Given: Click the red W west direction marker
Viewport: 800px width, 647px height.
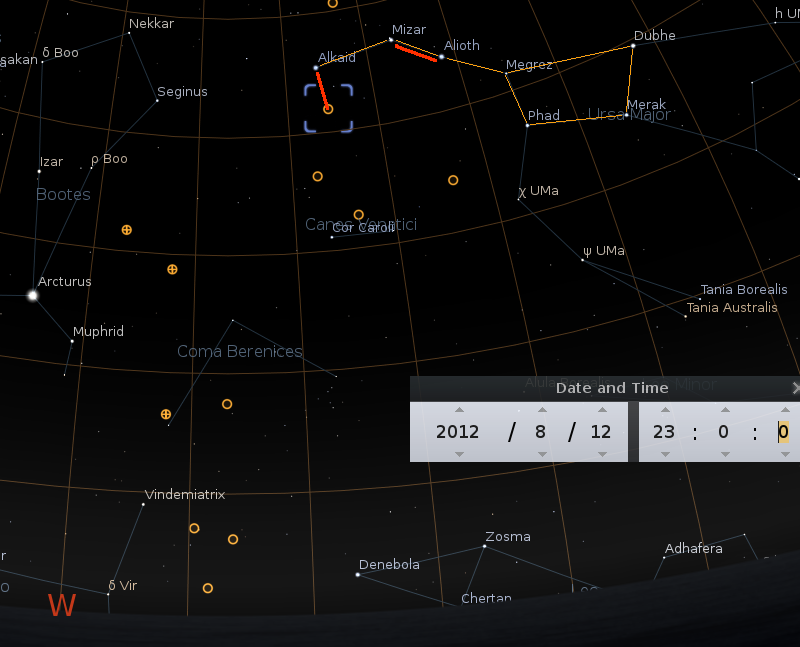Looking at the screenshot, I should 62,605.
